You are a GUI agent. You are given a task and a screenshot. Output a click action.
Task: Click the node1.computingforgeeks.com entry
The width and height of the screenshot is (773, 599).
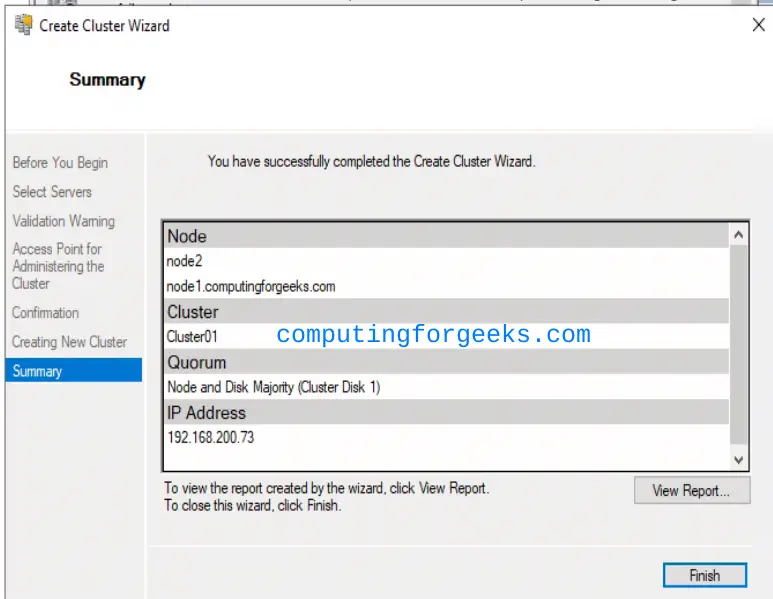(x=446, y=286)
